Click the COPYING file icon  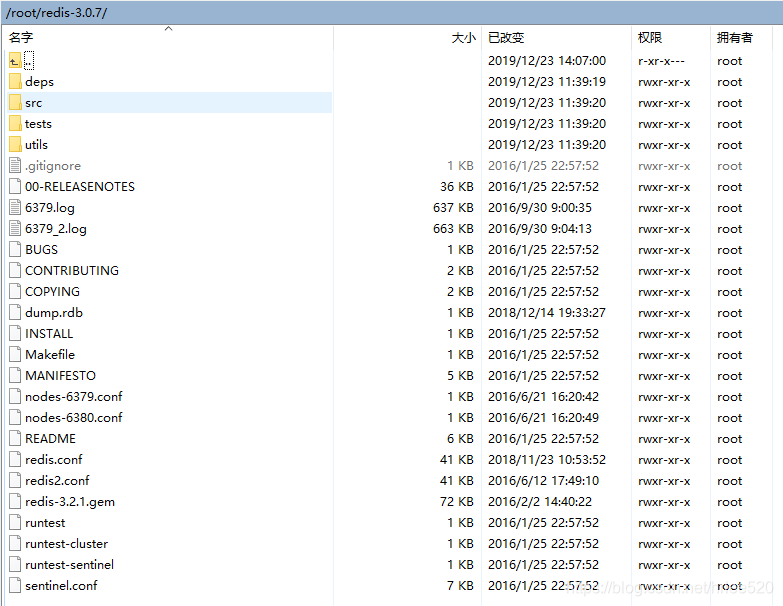click(x=15, y=291)
